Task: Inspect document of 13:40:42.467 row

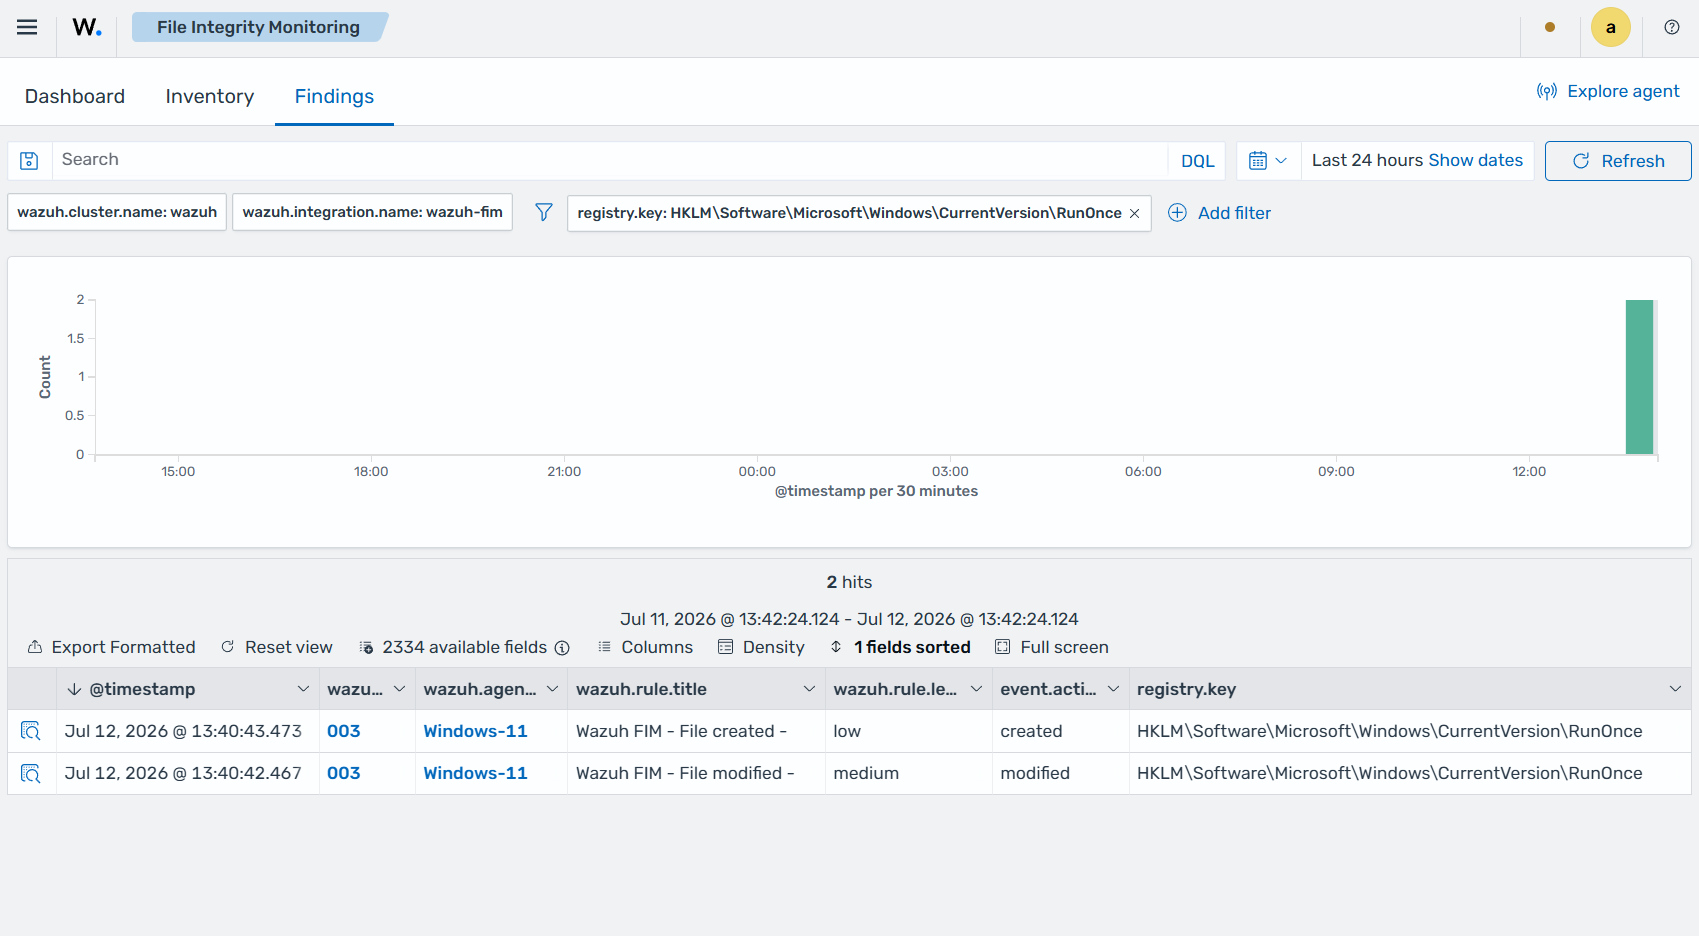Action: coord(31,773)
